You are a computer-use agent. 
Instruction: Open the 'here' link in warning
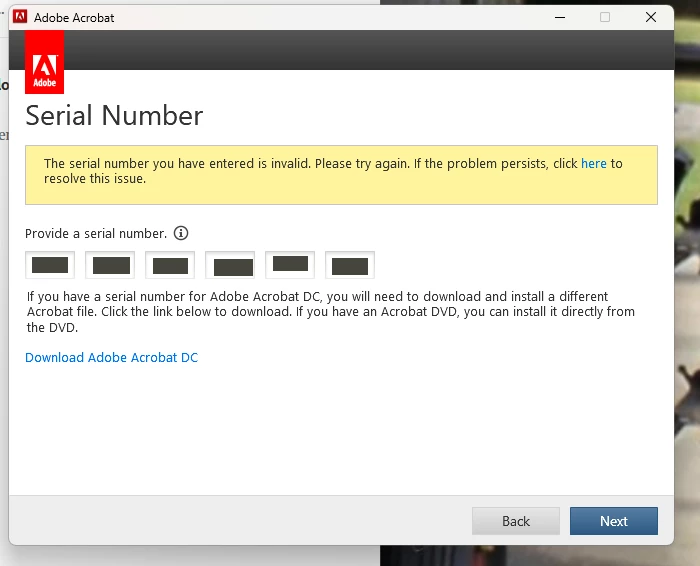(594, 163)
